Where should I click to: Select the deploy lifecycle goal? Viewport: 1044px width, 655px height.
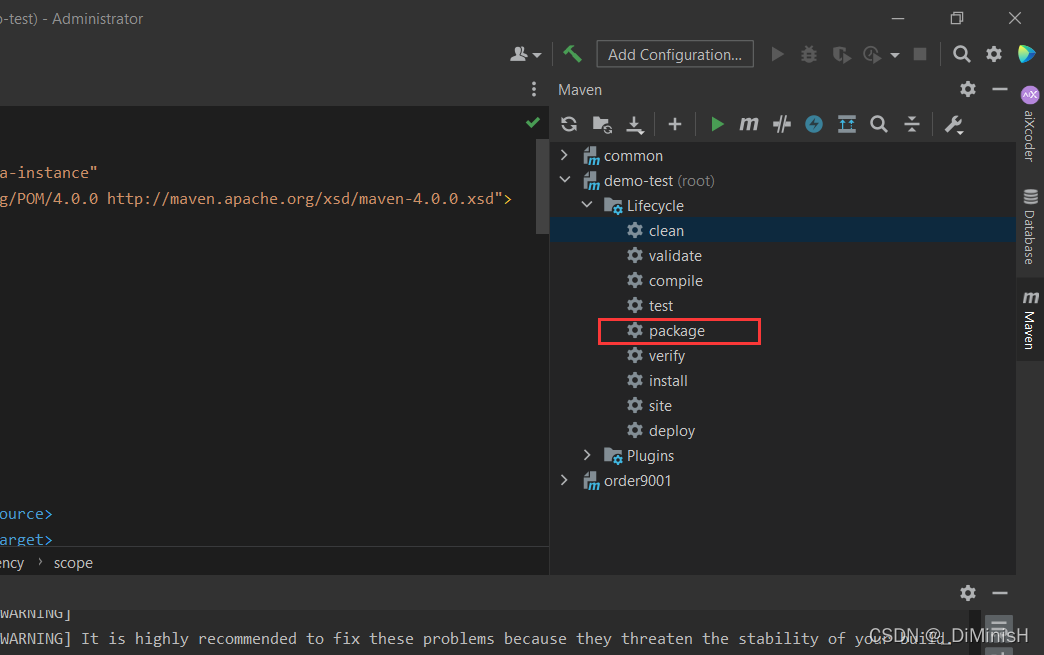[672, 431]
